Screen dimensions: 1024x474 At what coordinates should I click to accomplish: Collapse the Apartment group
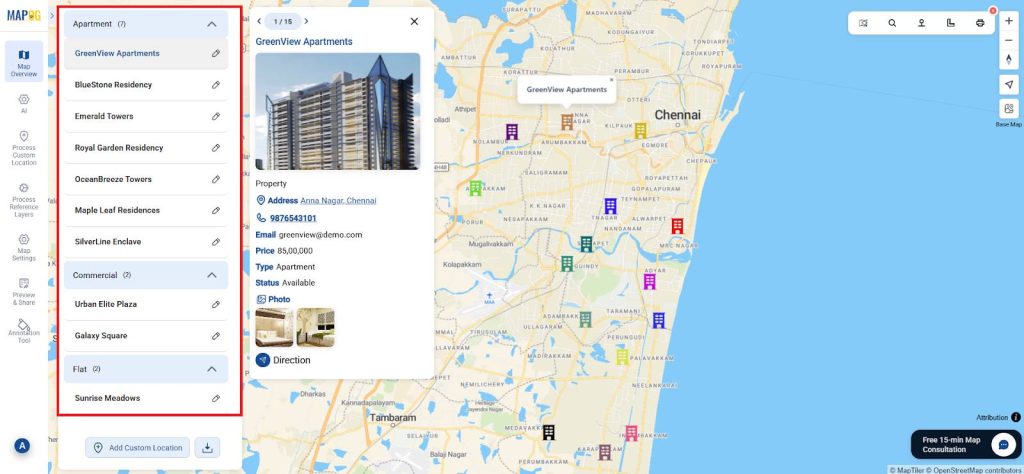point(211,24)
